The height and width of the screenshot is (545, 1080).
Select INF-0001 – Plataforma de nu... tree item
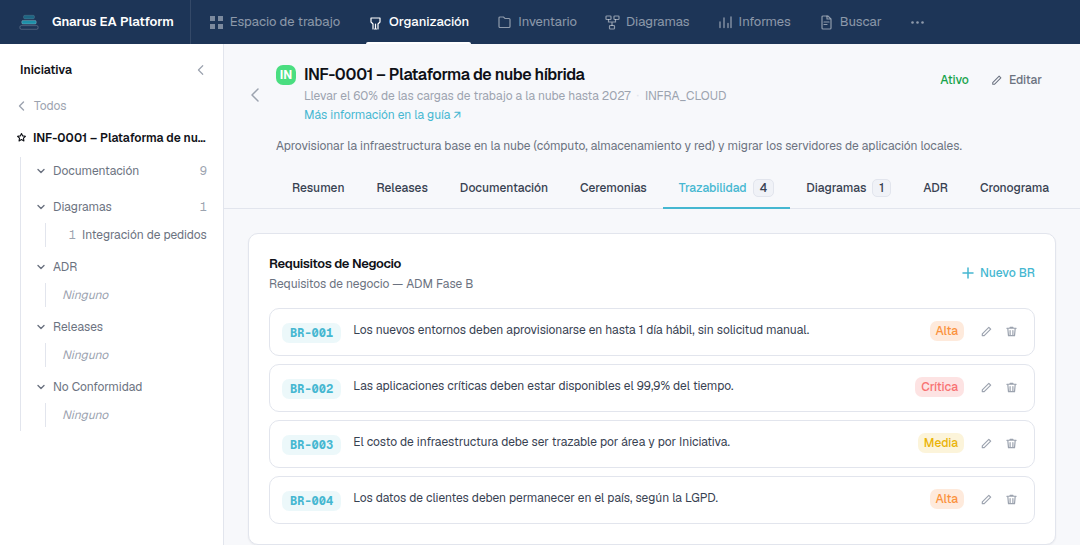pyautogui.click(x=119, y=138)
